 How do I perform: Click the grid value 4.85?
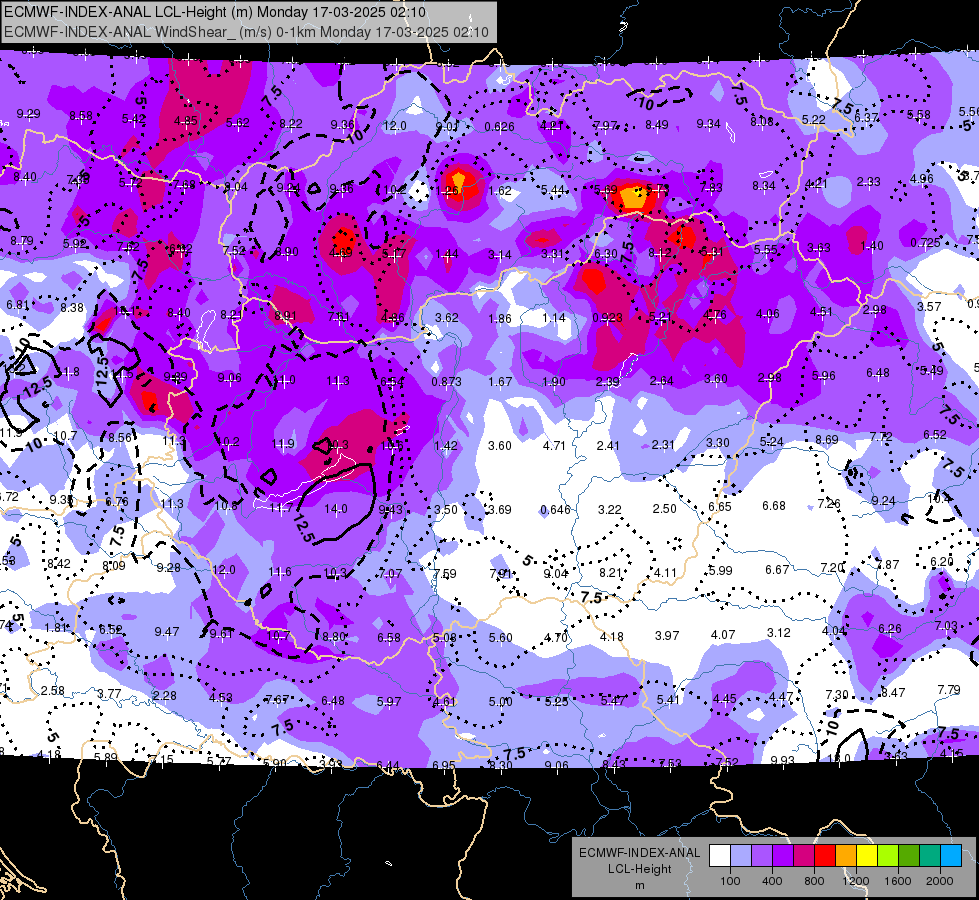click(185, 121)
